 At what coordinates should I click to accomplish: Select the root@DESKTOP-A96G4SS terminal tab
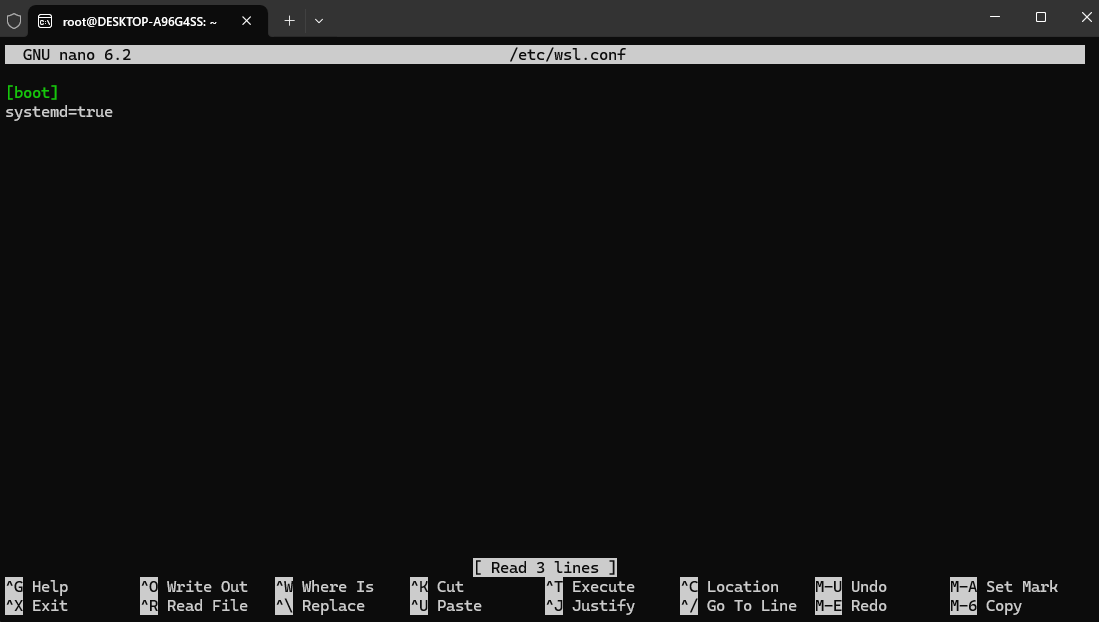pos(139,20)
